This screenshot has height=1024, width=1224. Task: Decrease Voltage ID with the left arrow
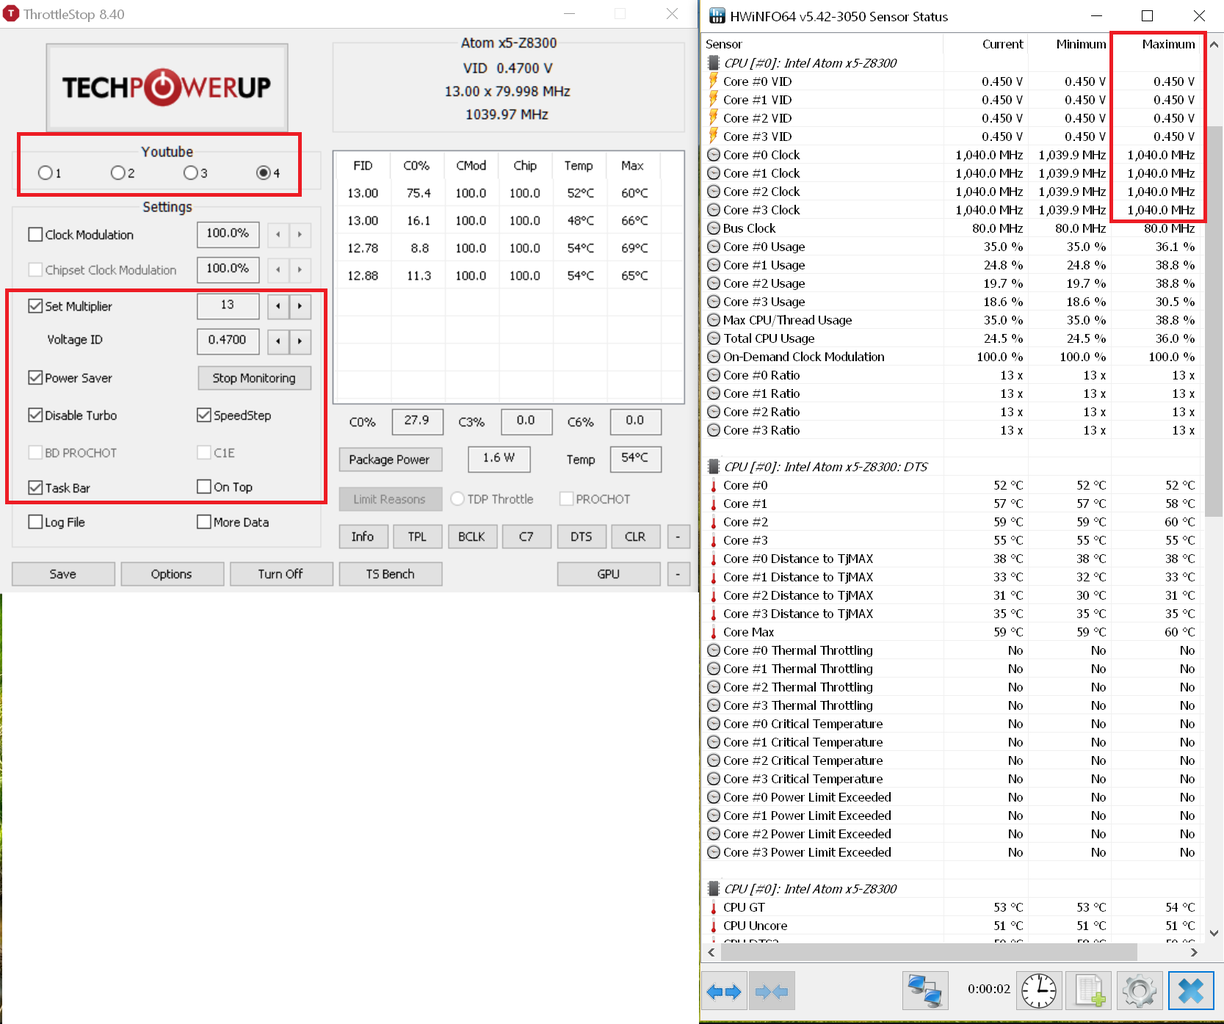278,341
